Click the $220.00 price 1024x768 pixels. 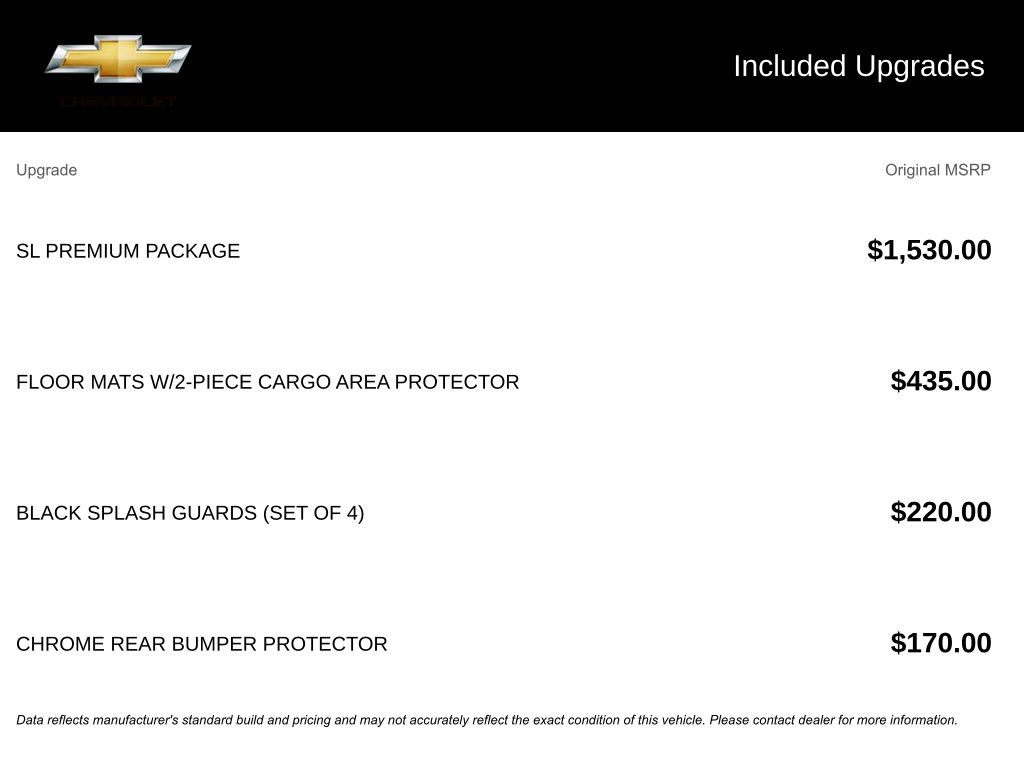pyautogui.click(x=941, y=512)
